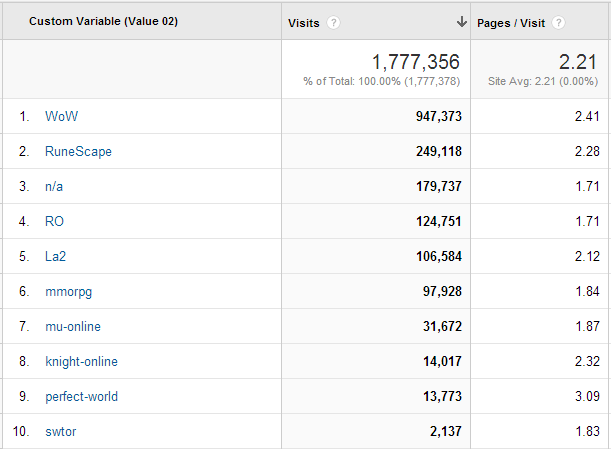Image resolution: width=611 pixels, height=451 pixels.
Task: Select RuneScape pages per visit 2.28
Action: 587,151
